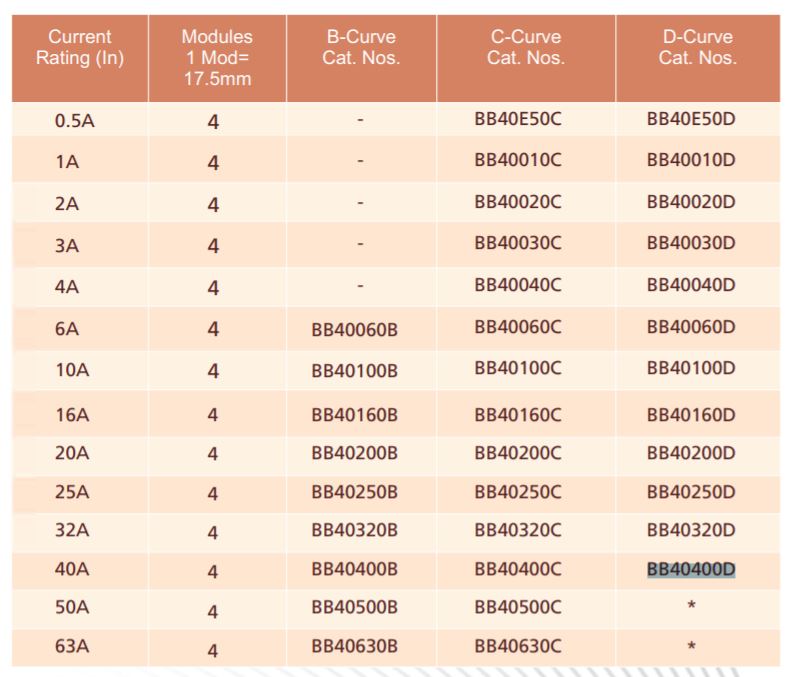Screen dimensions: 794x677
Task: Select the B-Curve Cat. Nos. header
Action: coord(361,48)
